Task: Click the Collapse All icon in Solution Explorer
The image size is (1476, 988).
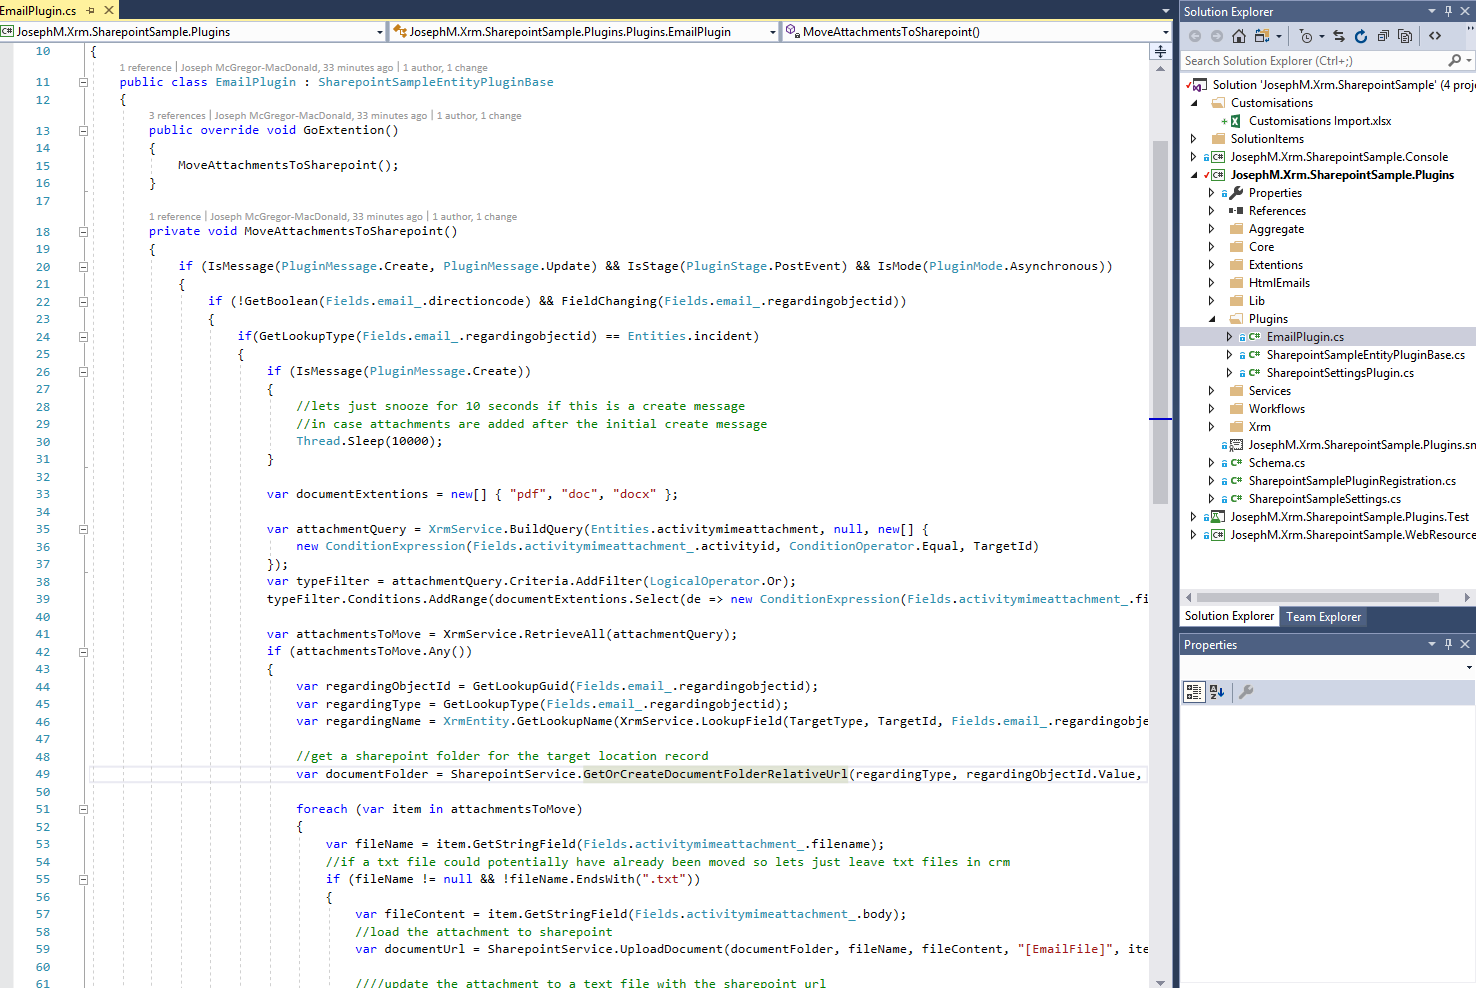Action: click(1383, 36)
